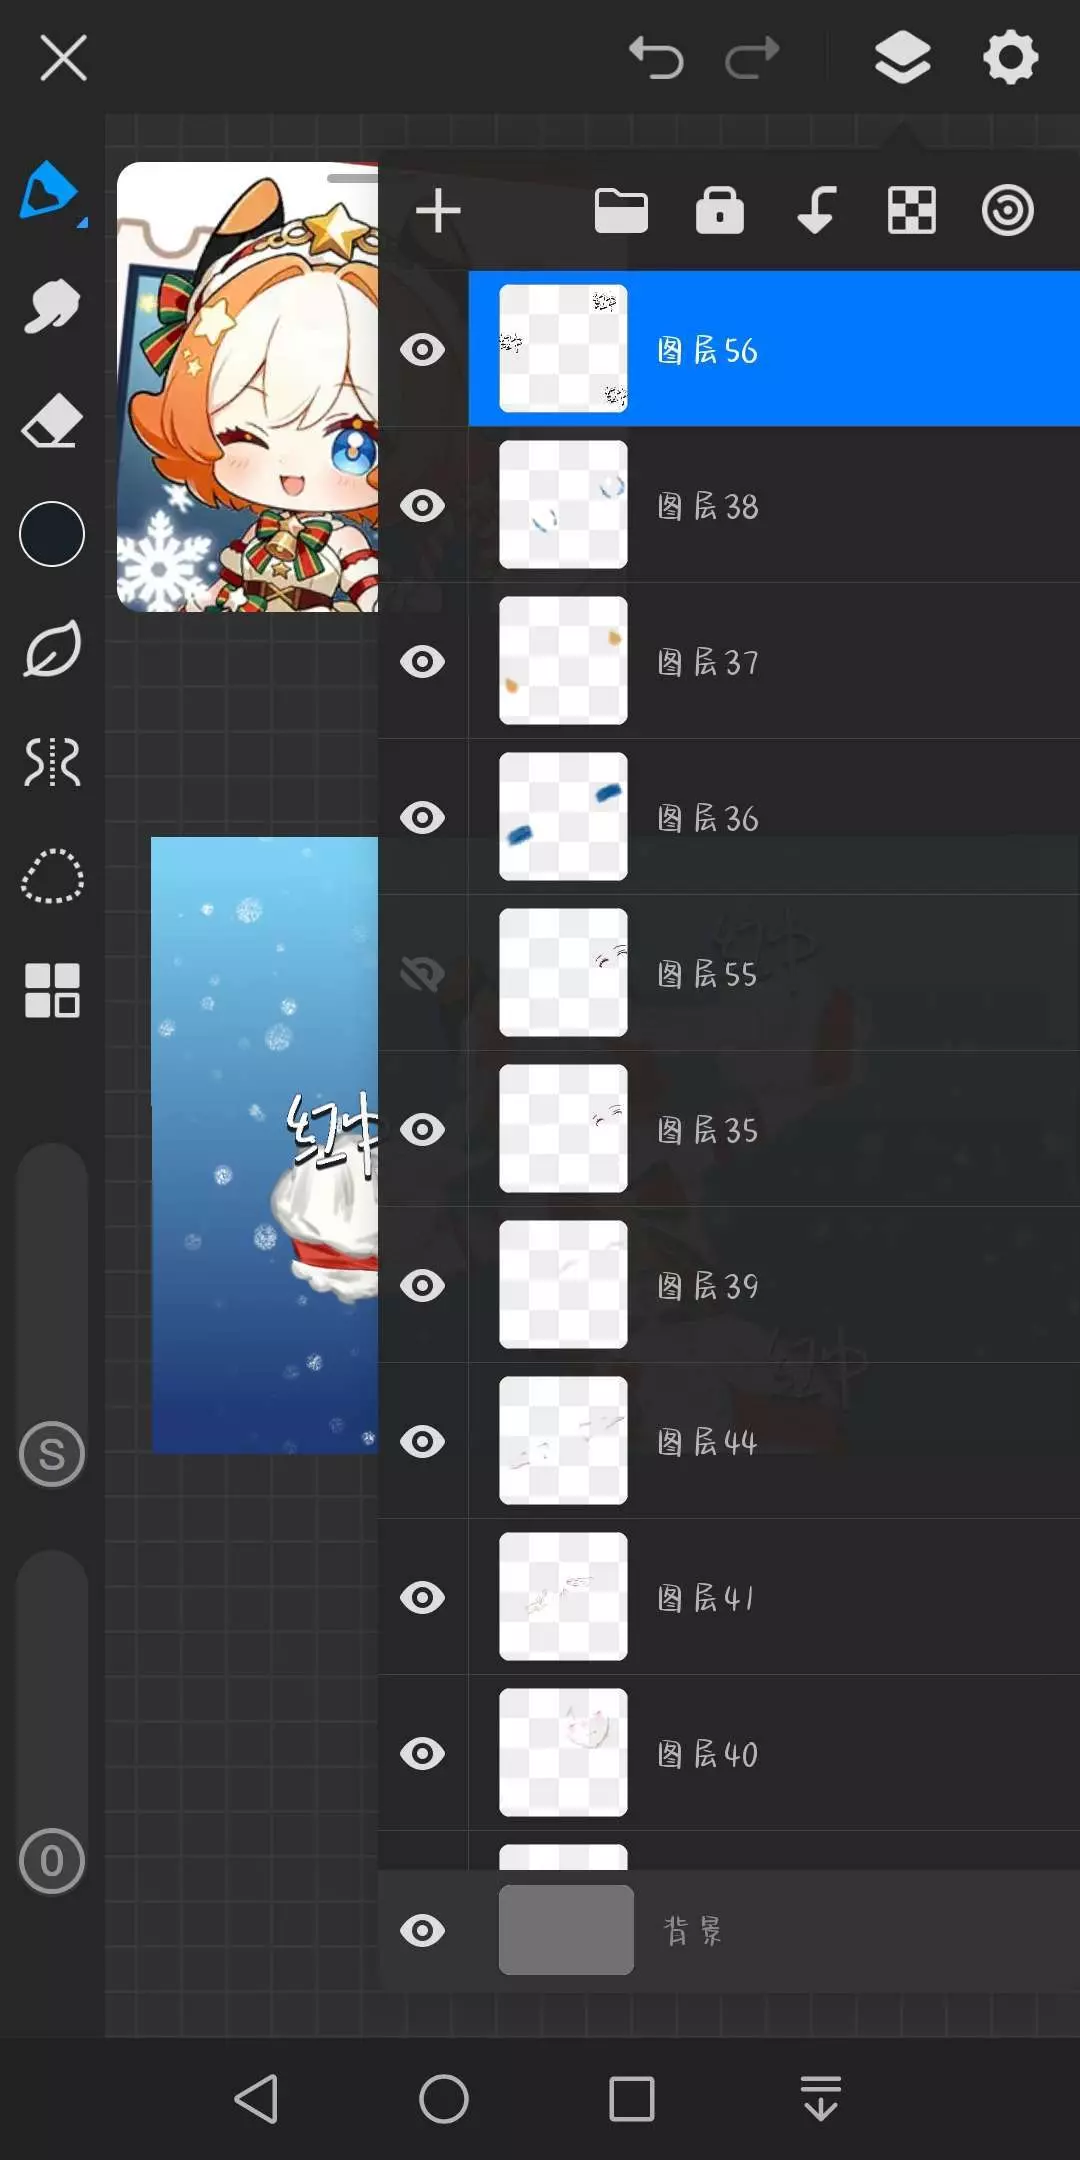The height and width of the screenshot is (2160, 1080).
Task: Select the brush pen tool
Action: 50,191
